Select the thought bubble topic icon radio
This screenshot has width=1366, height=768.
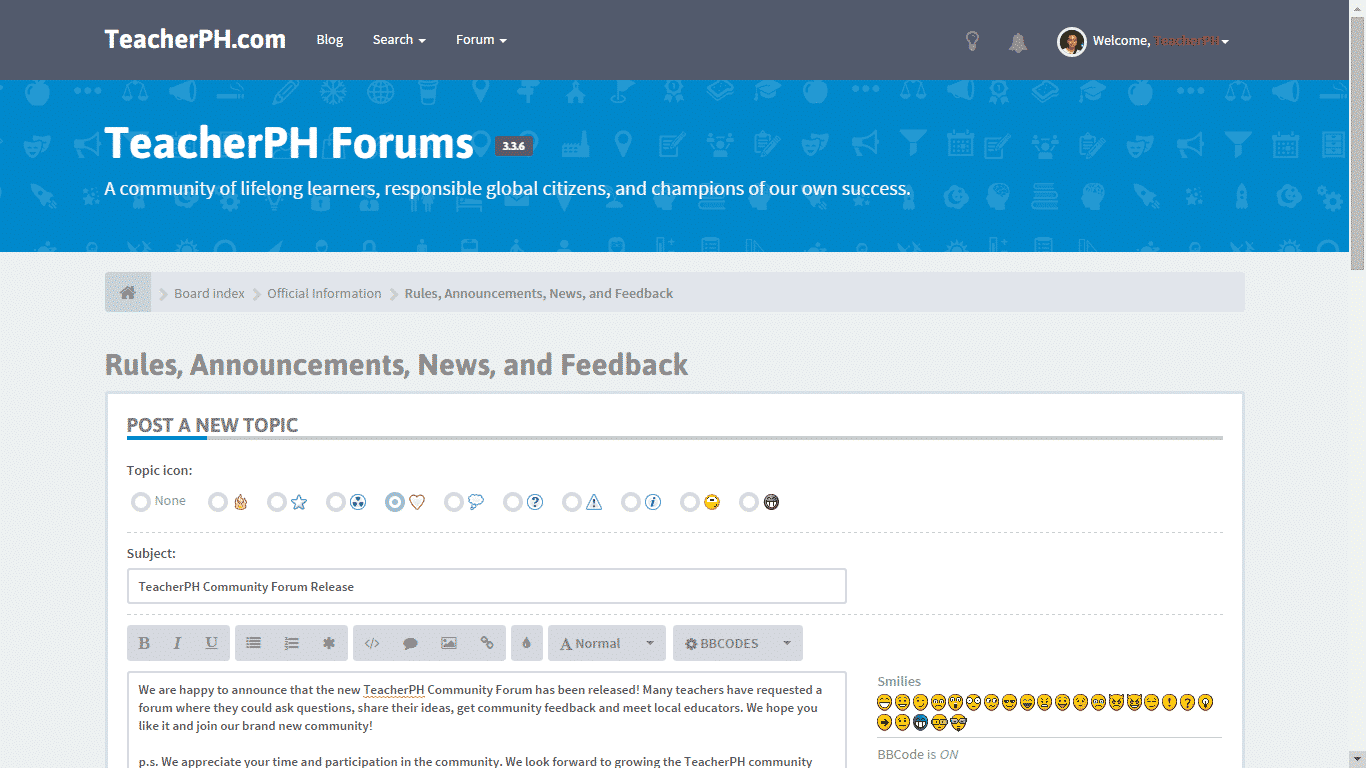tap(454, 502)
